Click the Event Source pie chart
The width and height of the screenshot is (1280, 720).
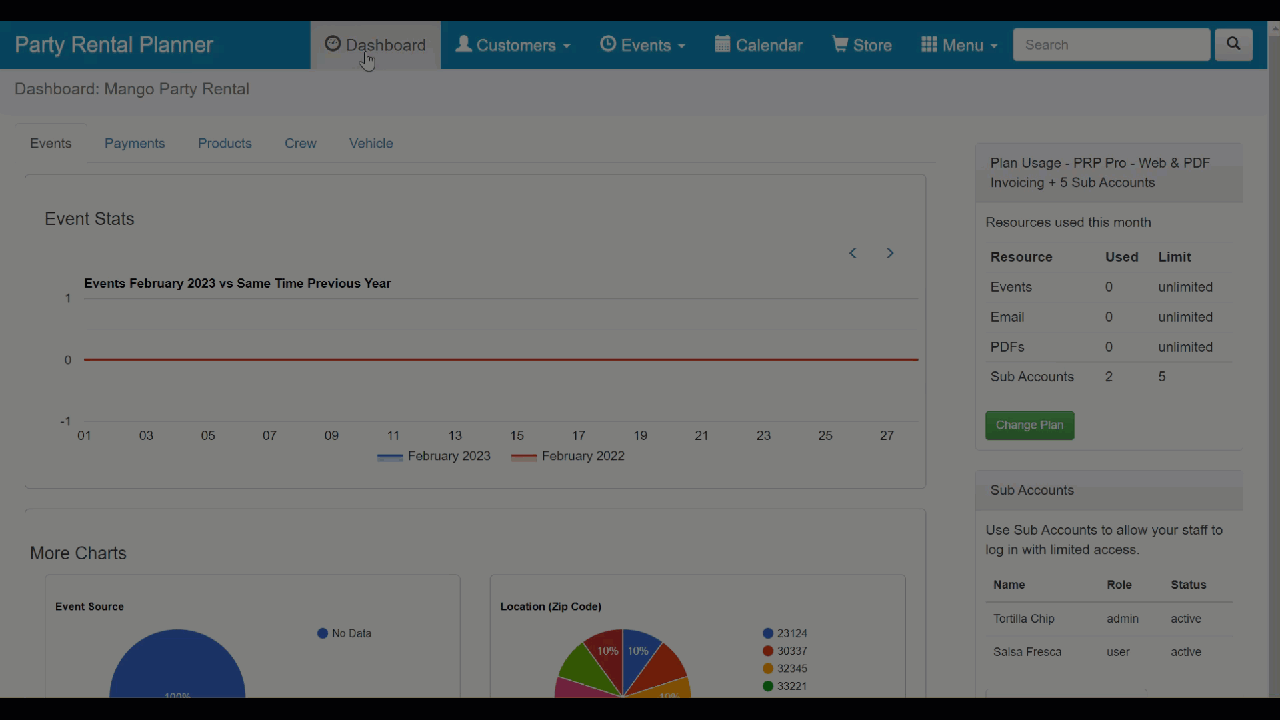click(177, 665)
